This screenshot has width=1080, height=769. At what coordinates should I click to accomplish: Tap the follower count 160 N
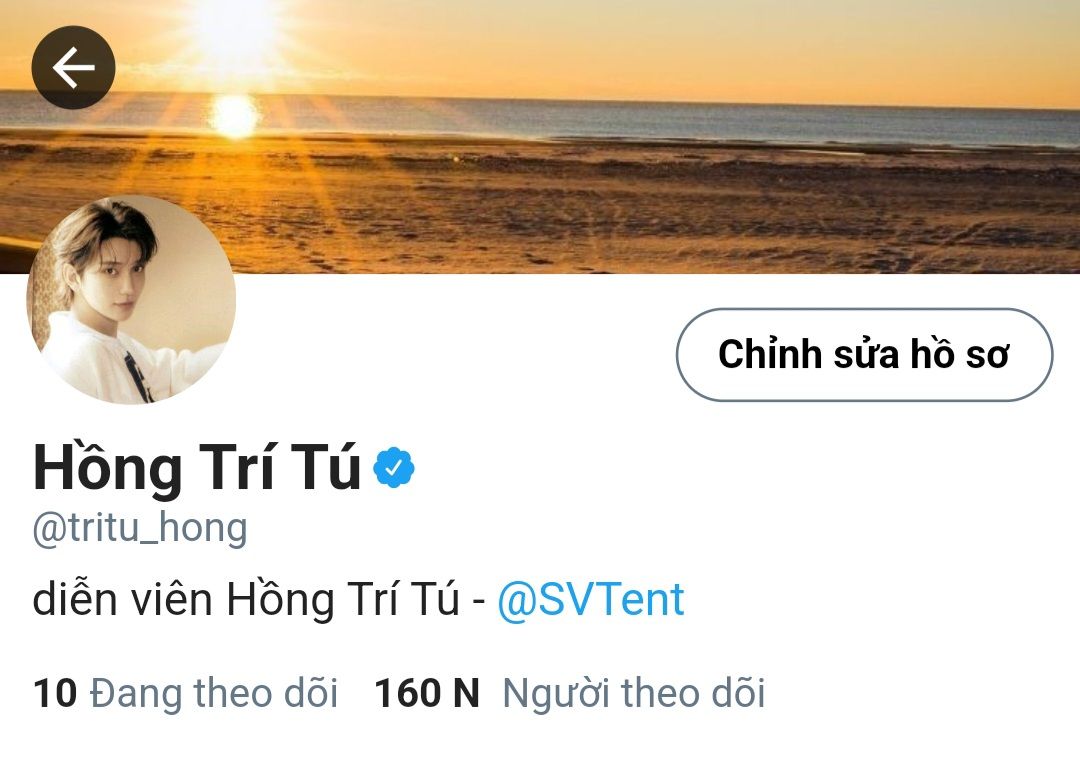point(427,693)
